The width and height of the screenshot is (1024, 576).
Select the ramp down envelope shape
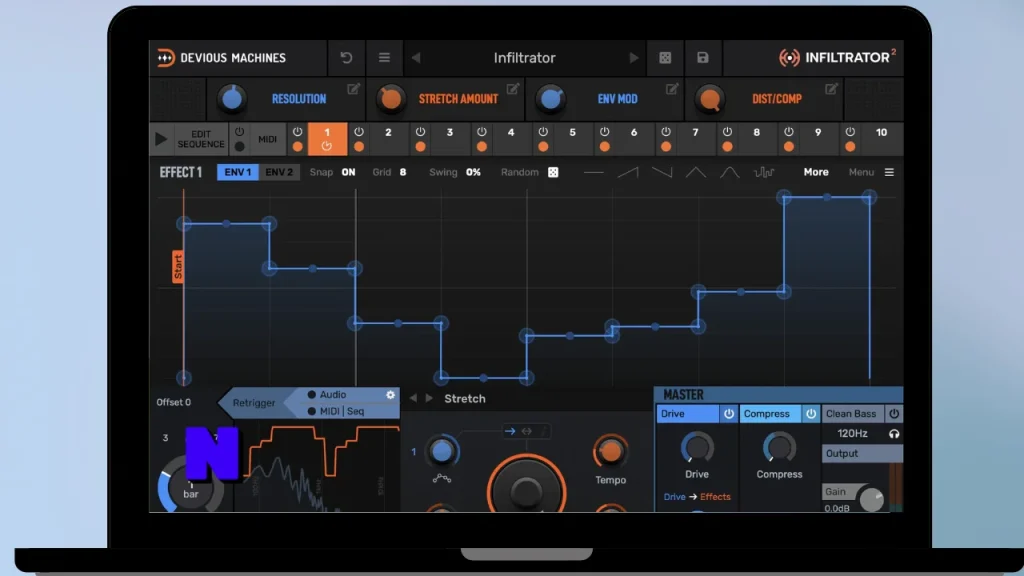(662, 172)
